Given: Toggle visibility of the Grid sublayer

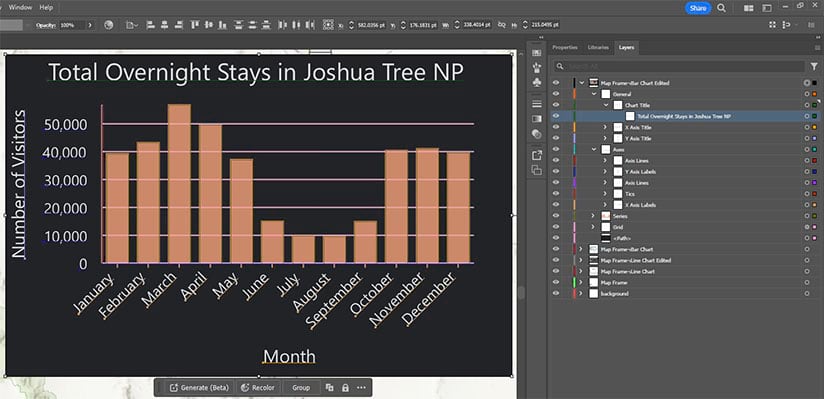Looking at the screenshot, I should 556,227.
